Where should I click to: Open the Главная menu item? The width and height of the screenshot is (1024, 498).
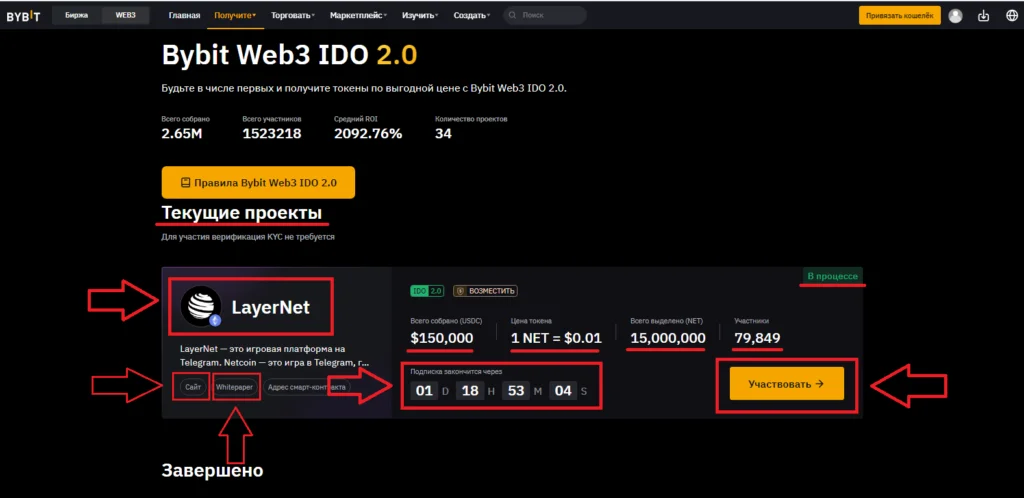pyautogui.click(x=184, y=15)
